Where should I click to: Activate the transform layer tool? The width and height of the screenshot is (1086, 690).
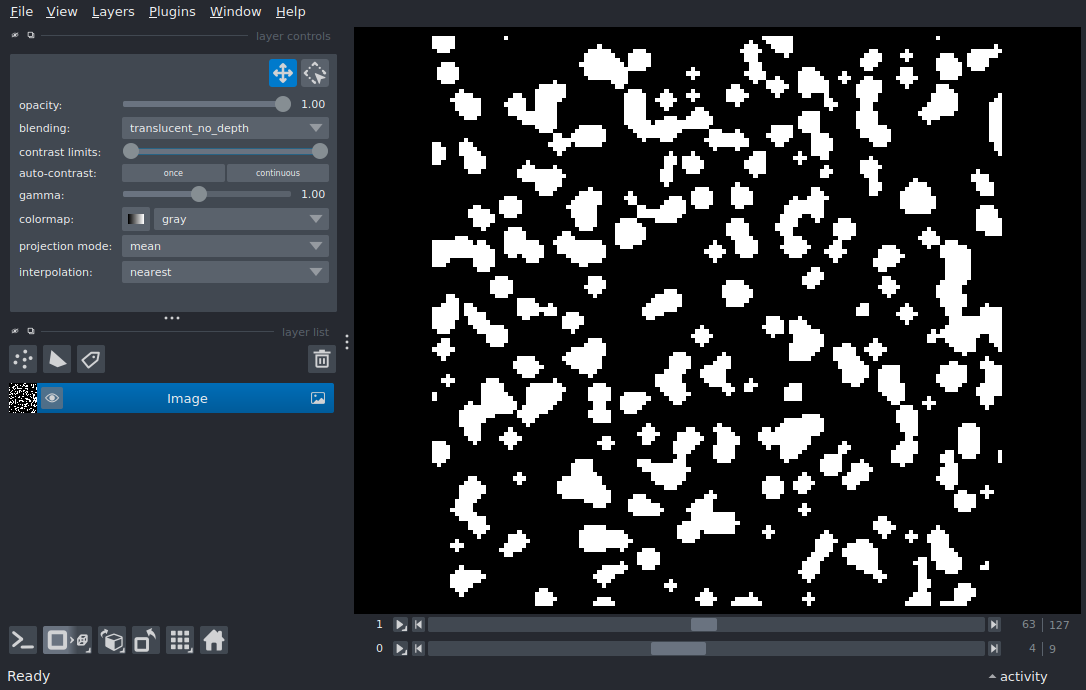point(315,73)
